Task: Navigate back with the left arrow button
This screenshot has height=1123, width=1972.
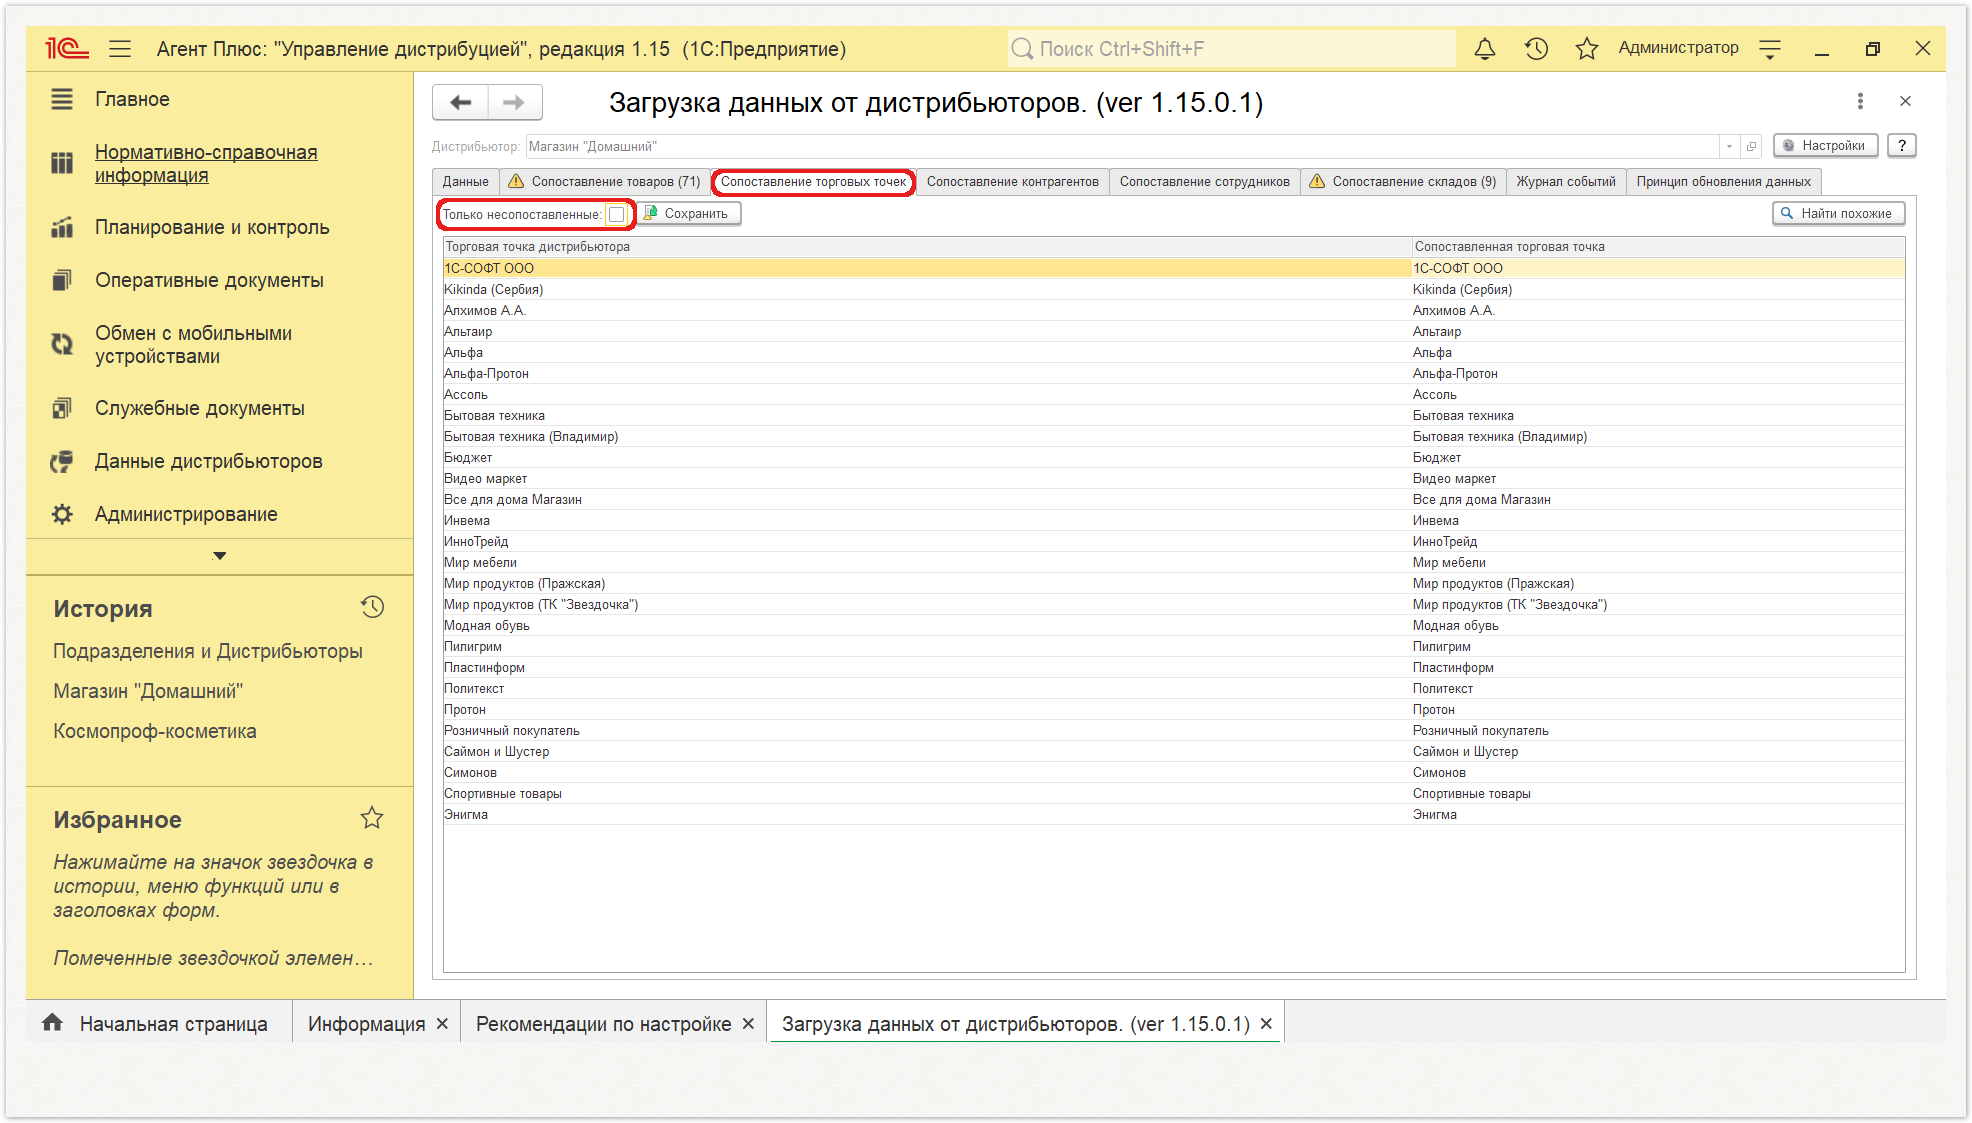Action: (x=460, y=102)
